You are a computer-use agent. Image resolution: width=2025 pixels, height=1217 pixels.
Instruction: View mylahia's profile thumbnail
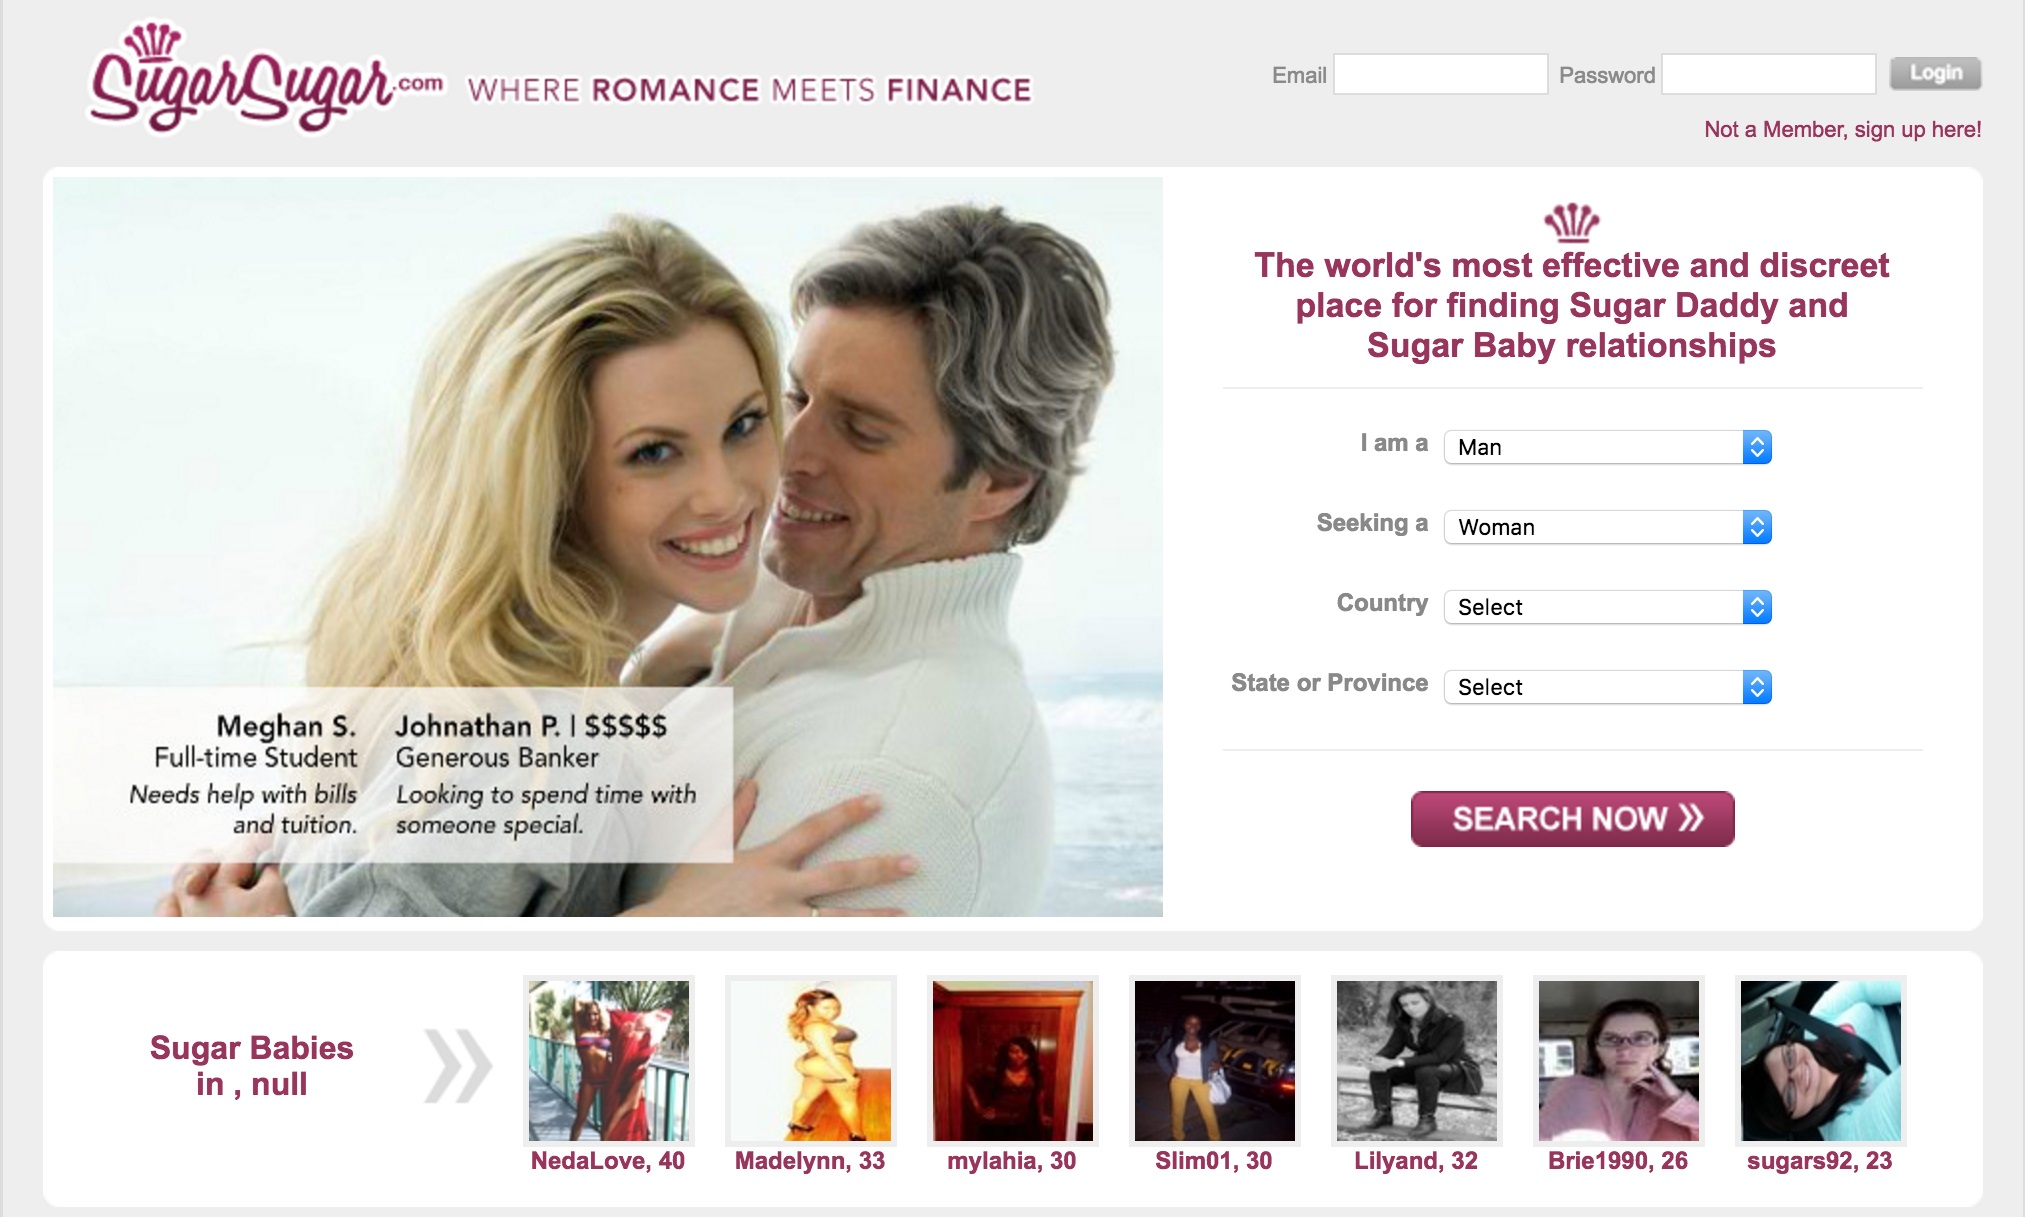1012,1061
